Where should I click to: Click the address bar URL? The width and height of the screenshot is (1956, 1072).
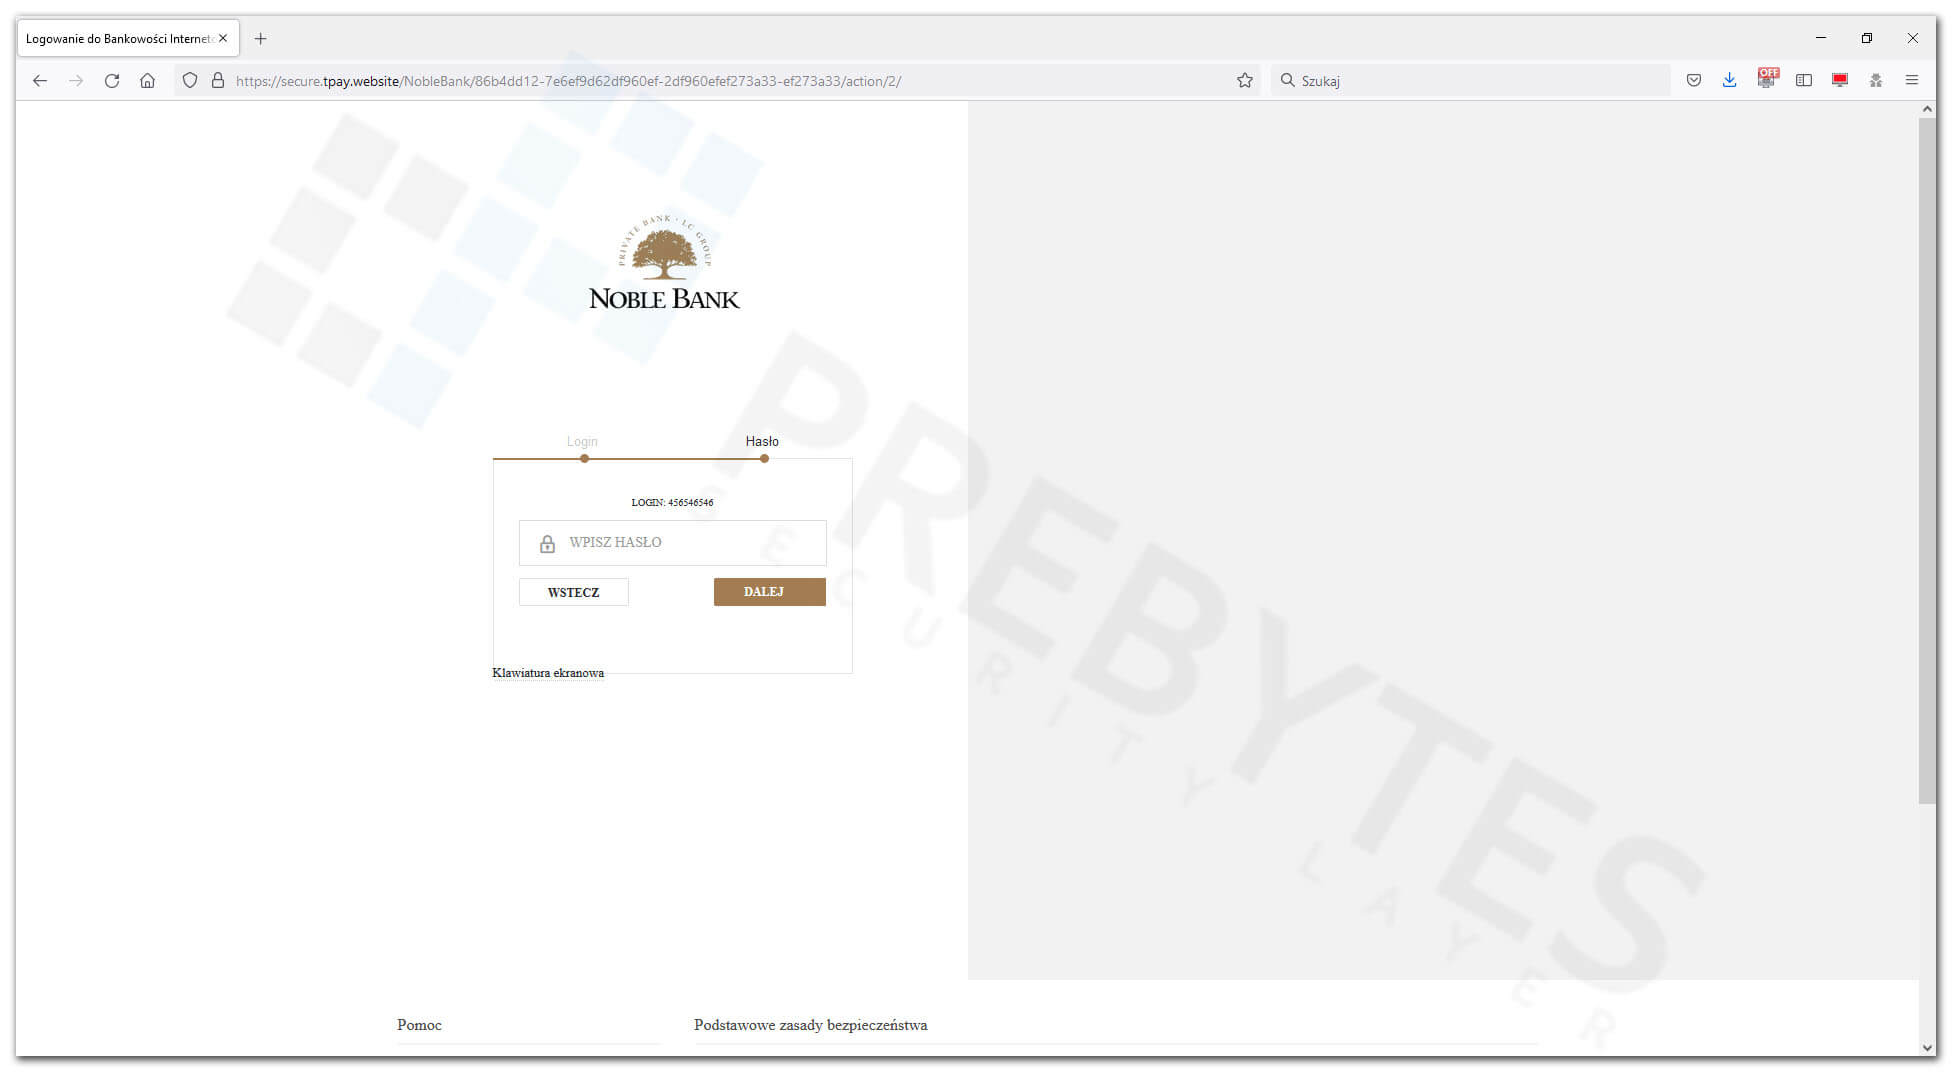pos(568,81)
